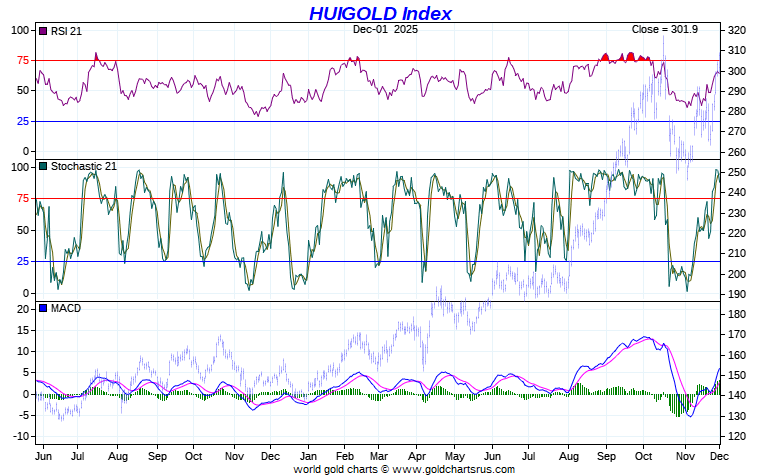Click the www.goldchartsrus.com credit text

coord(454,469)
